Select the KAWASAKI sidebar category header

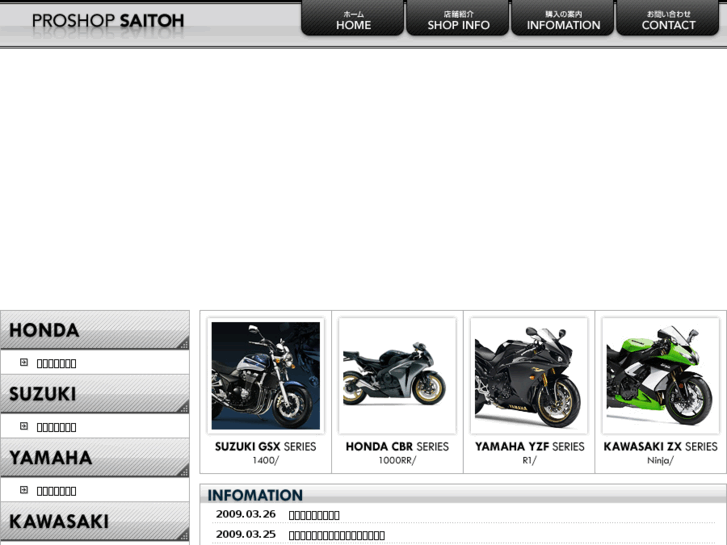click(x=95, y=521)
